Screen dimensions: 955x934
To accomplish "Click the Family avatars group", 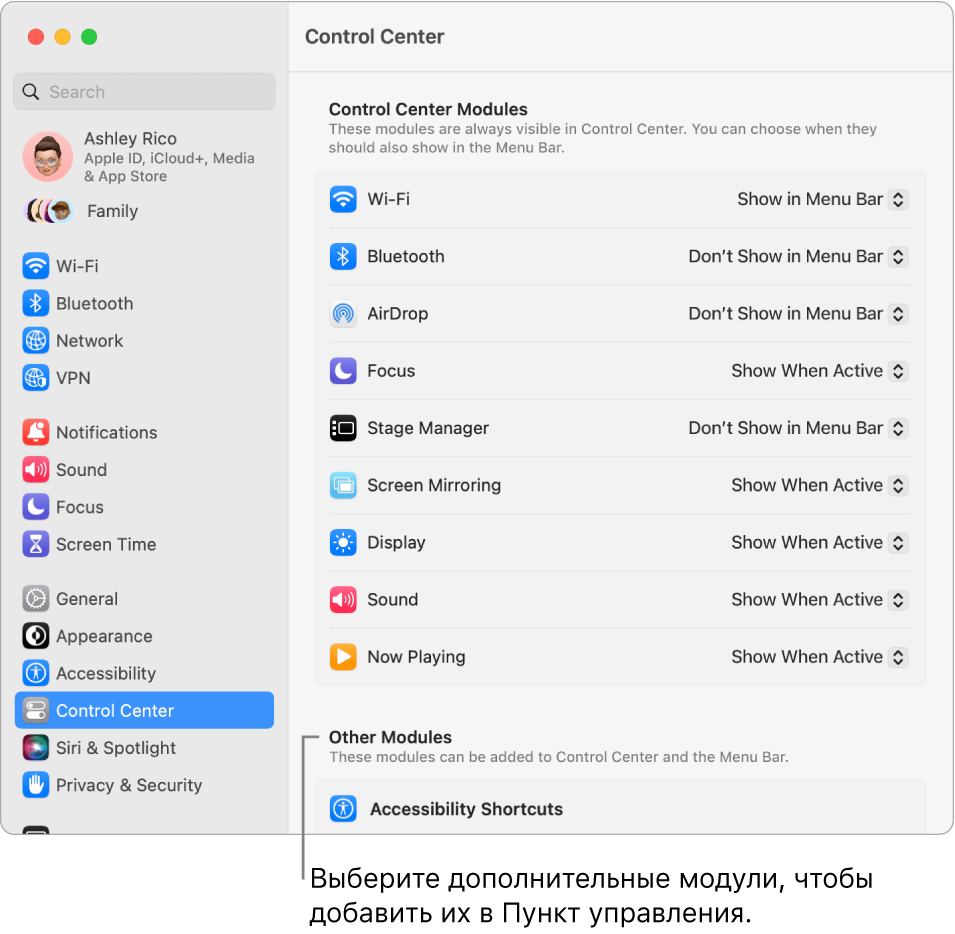I will [49, 211].
